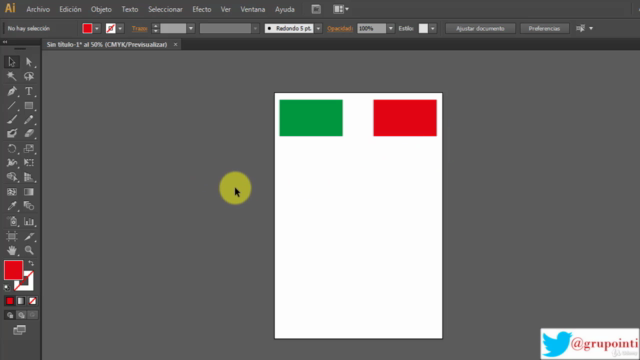Open the fill color dropdown in control bar
Image resolution: width=640 pixels, height=360 pixels.
97,29
